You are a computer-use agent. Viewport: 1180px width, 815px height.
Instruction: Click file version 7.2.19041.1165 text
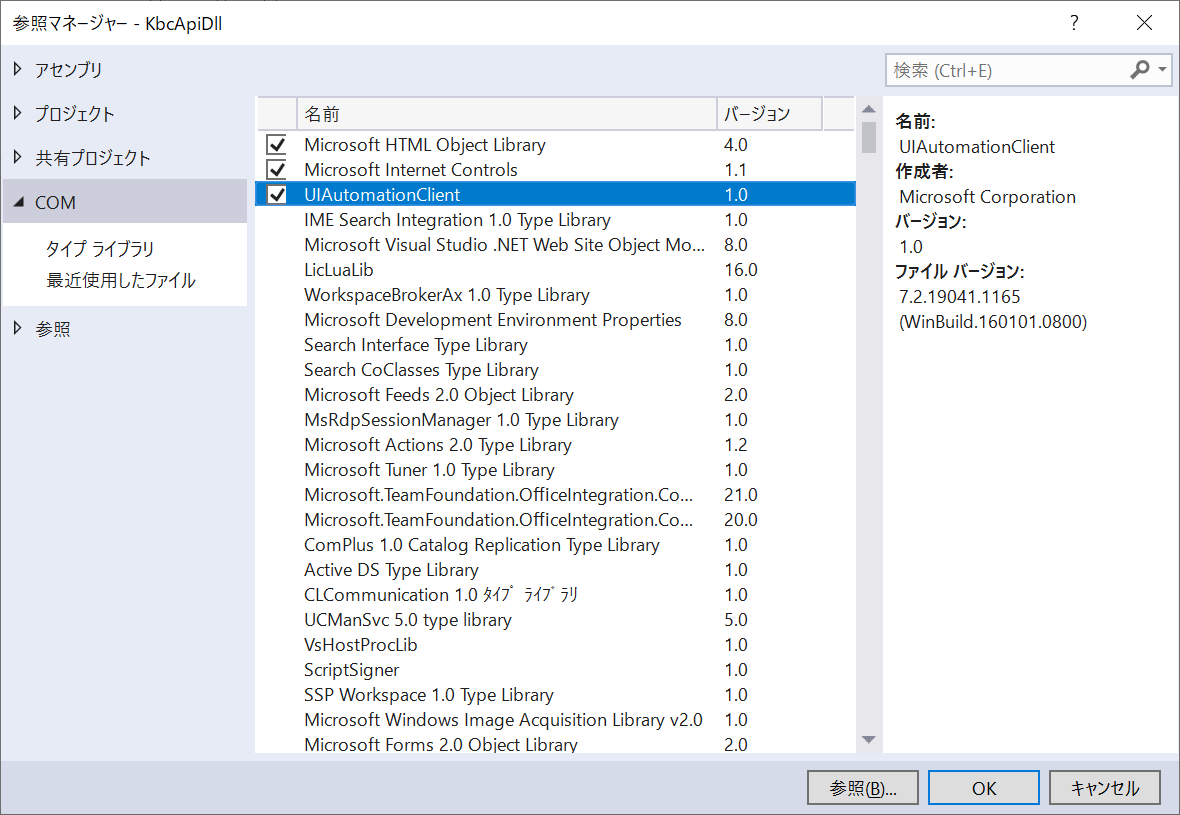[960, 297]
